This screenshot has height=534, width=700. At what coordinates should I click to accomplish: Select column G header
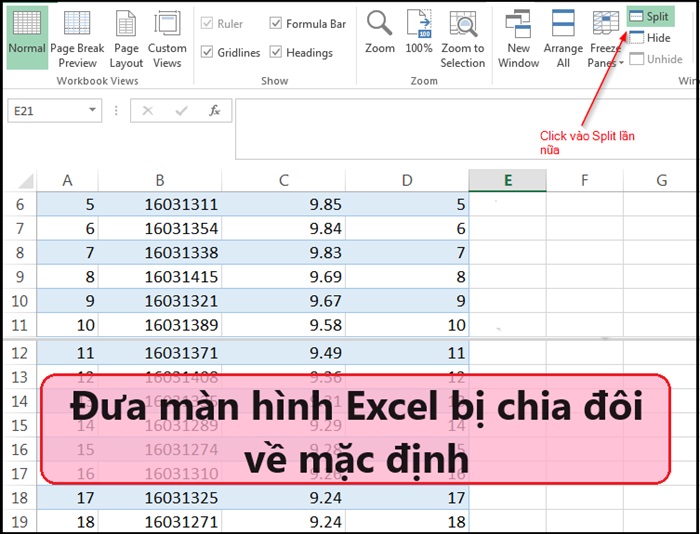[x=661, y=181]
